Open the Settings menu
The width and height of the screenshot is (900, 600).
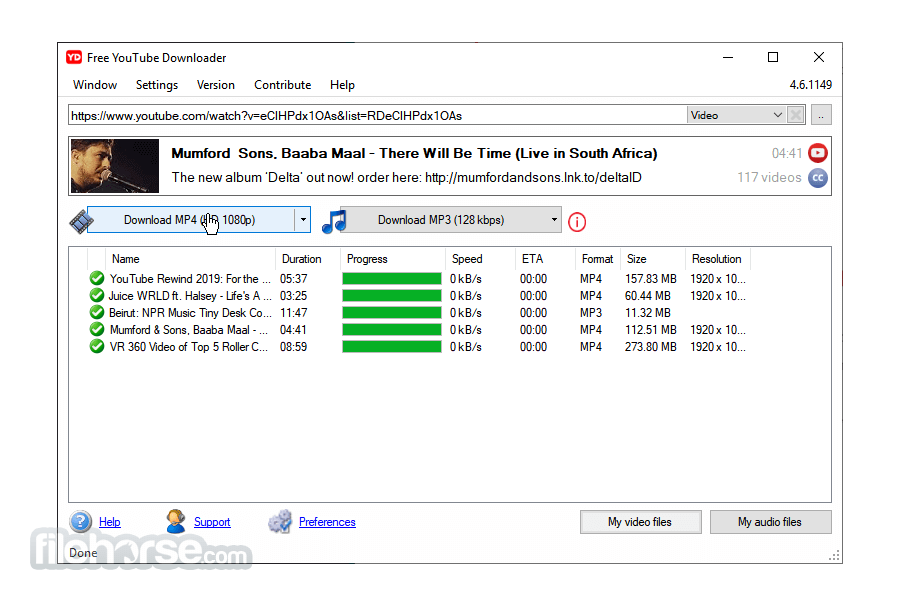[157, 85]
